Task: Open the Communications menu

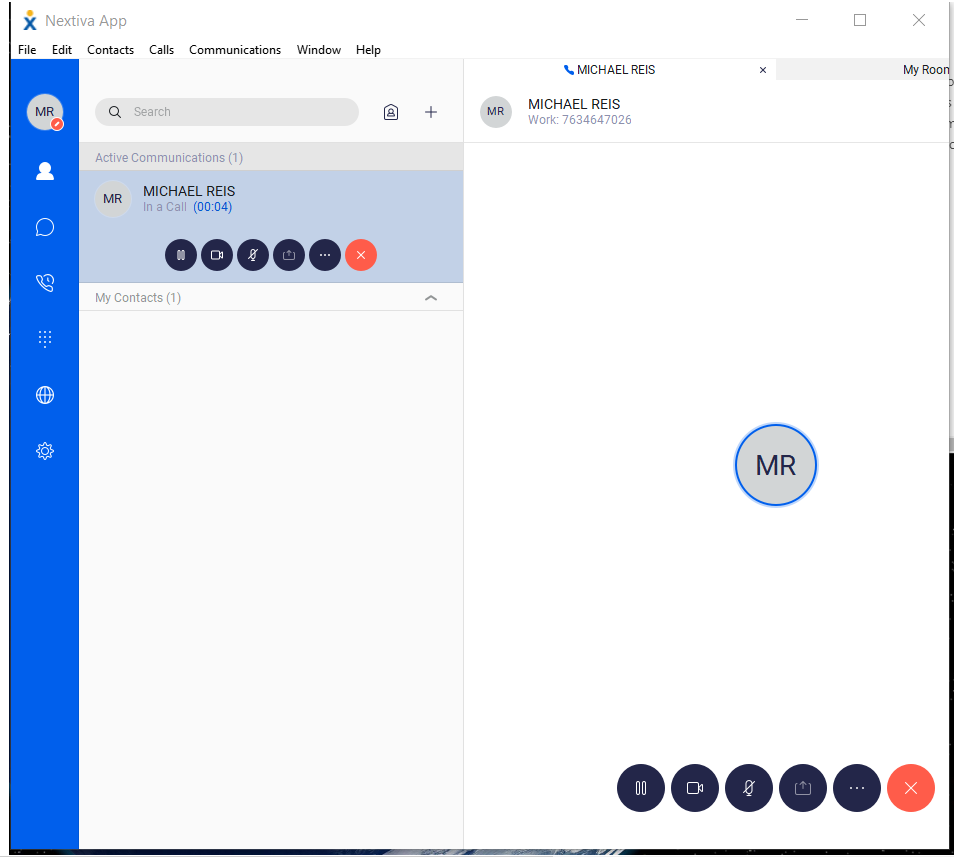Action: click(235, 50)
